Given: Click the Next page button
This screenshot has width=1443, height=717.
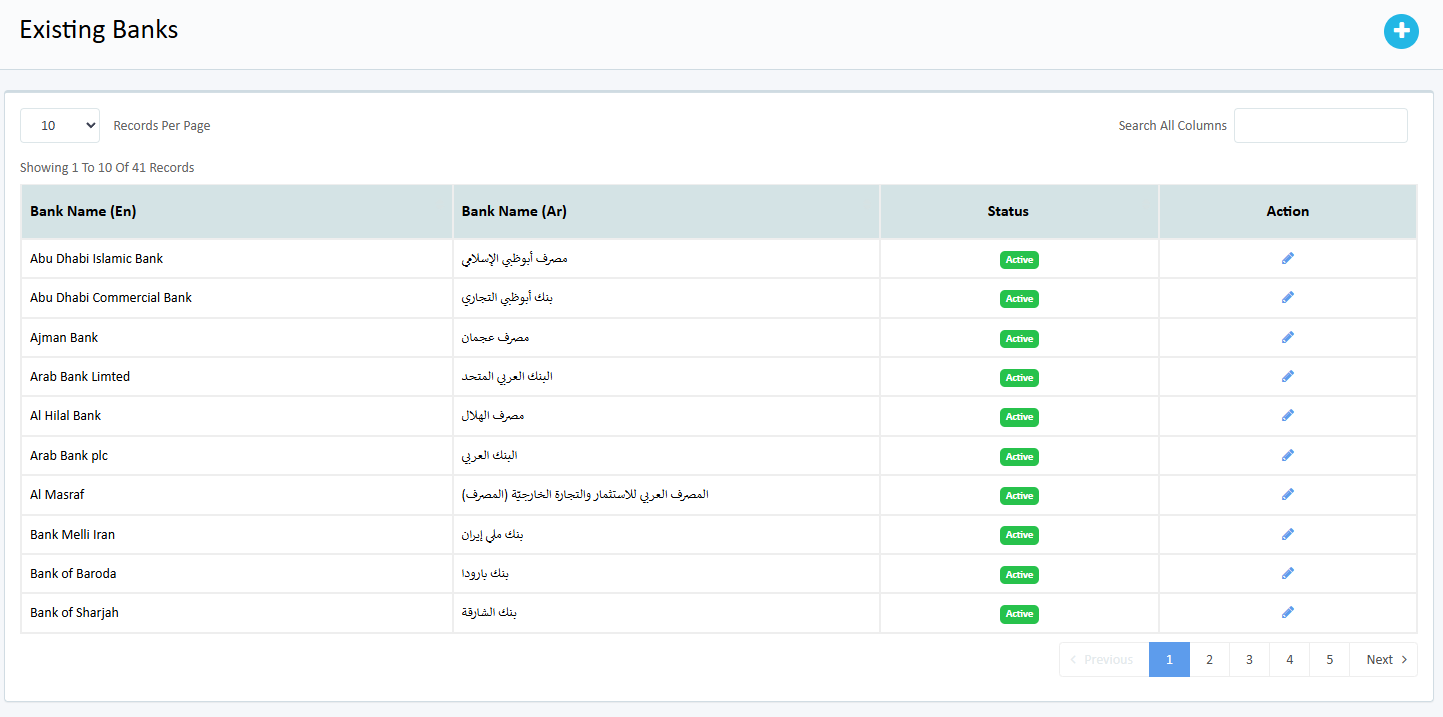Looking at the screenshot, I should coord(1383,659).
